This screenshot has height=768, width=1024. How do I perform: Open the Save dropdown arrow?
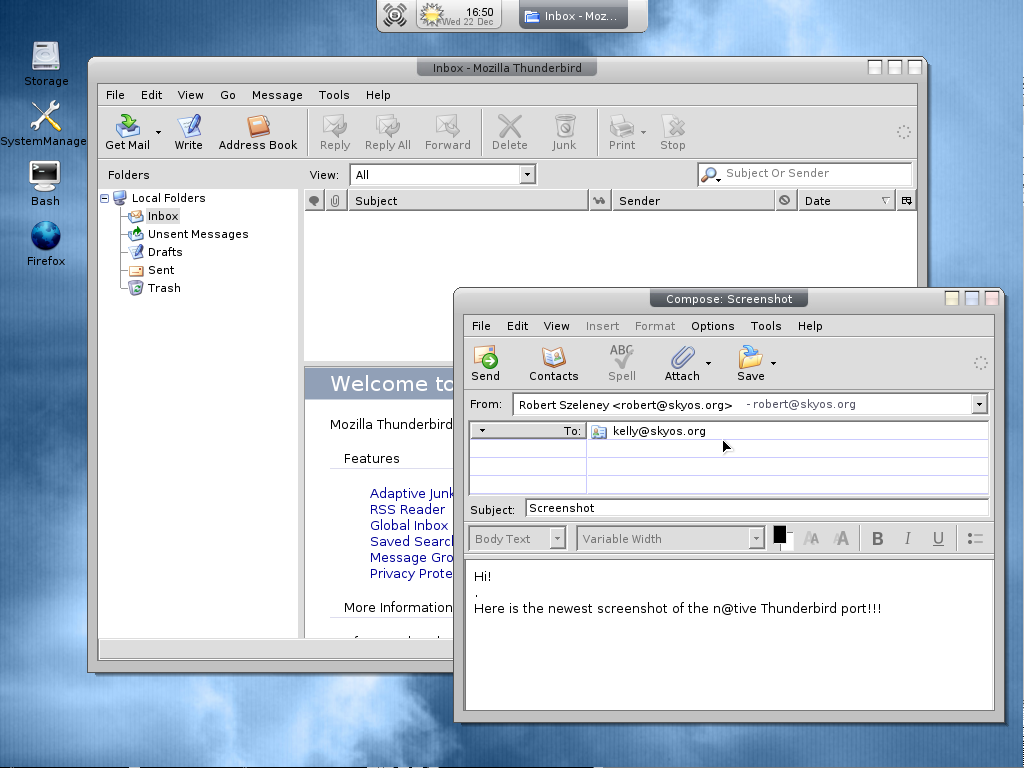(773, 363)
